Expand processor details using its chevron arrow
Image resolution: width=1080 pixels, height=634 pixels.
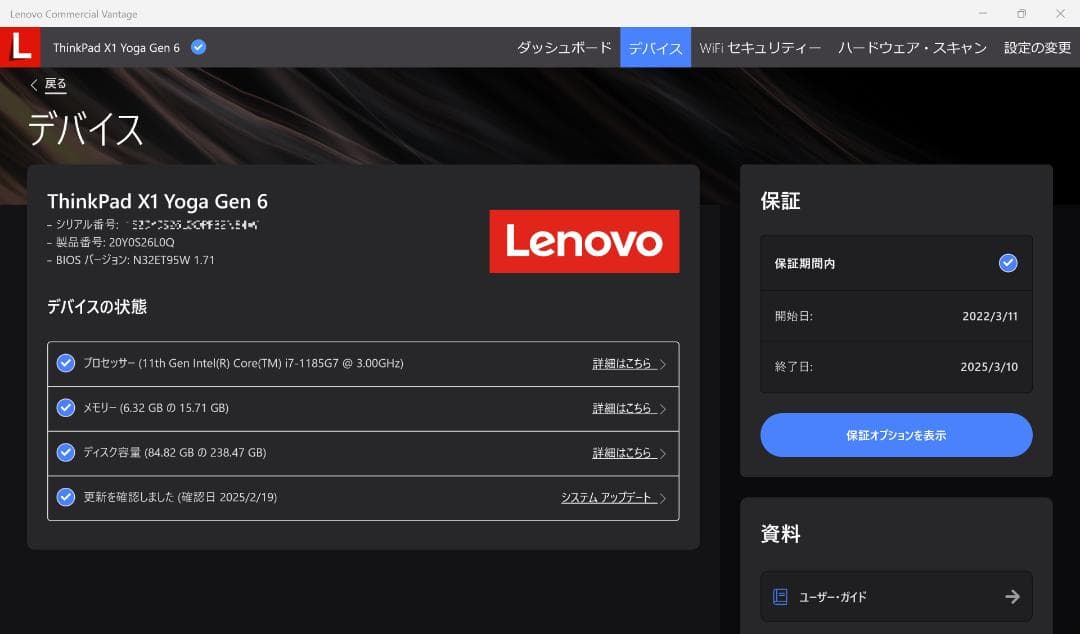pyautogui.click(x=665, y=363)
